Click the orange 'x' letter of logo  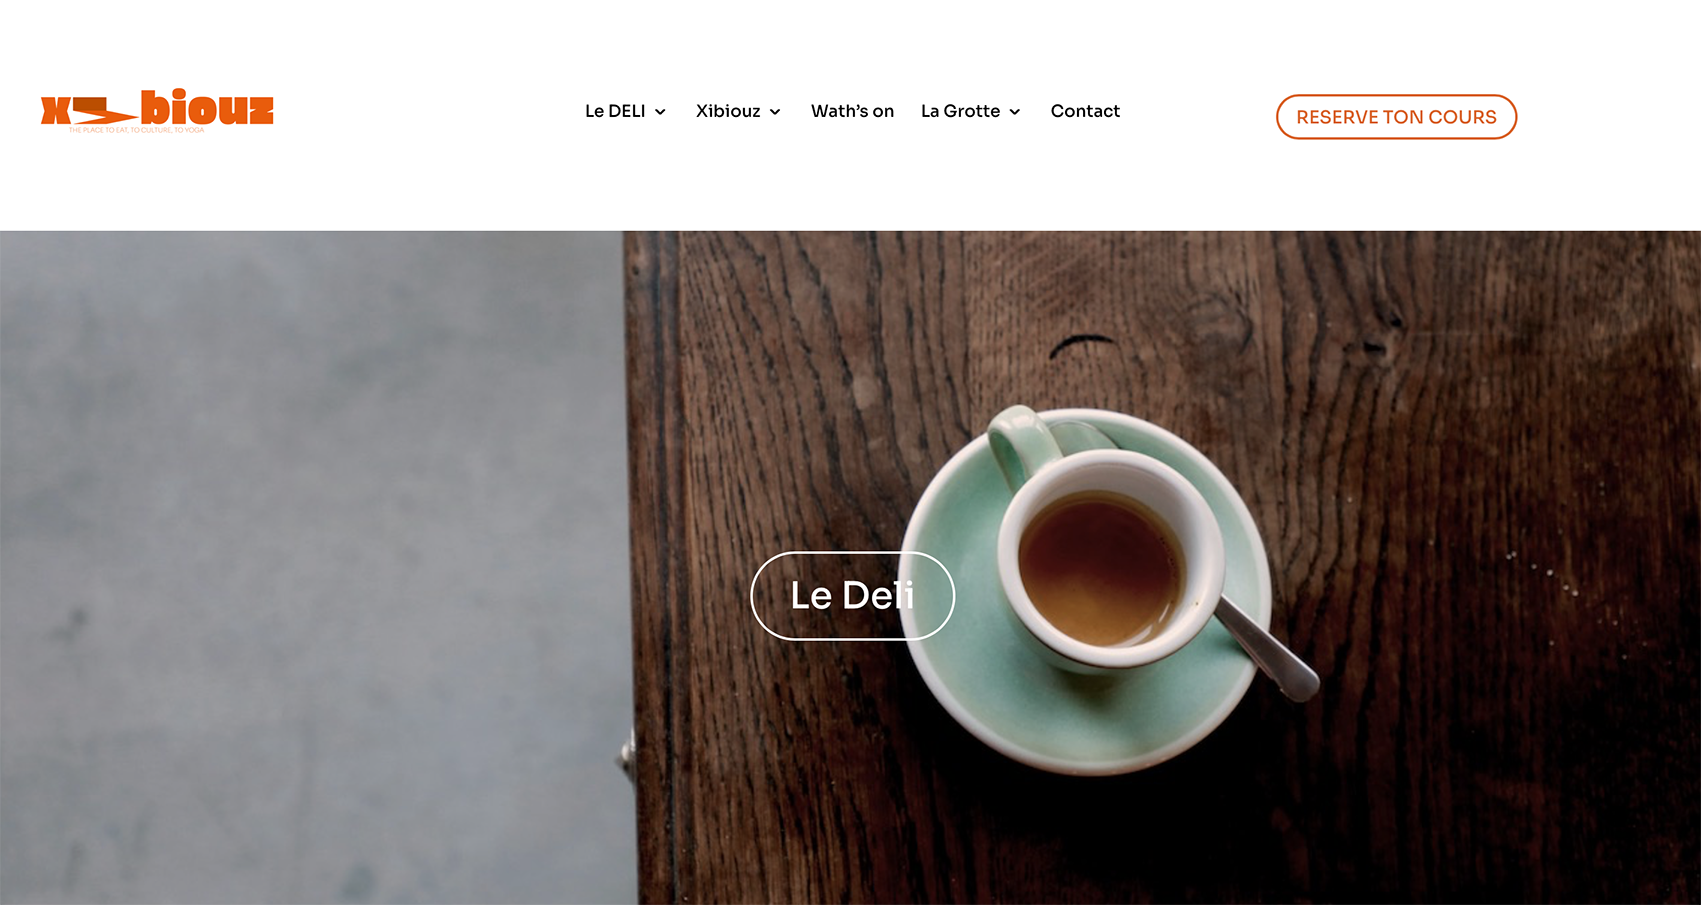click(x=55, y=110)
